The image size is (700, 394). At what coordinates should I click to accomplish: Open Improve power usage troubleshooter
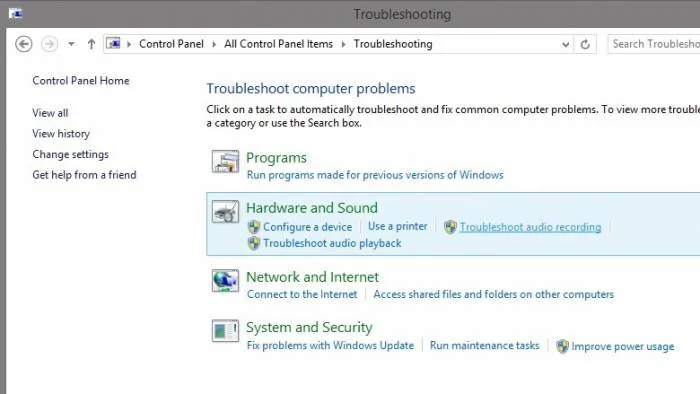(623, 346)
